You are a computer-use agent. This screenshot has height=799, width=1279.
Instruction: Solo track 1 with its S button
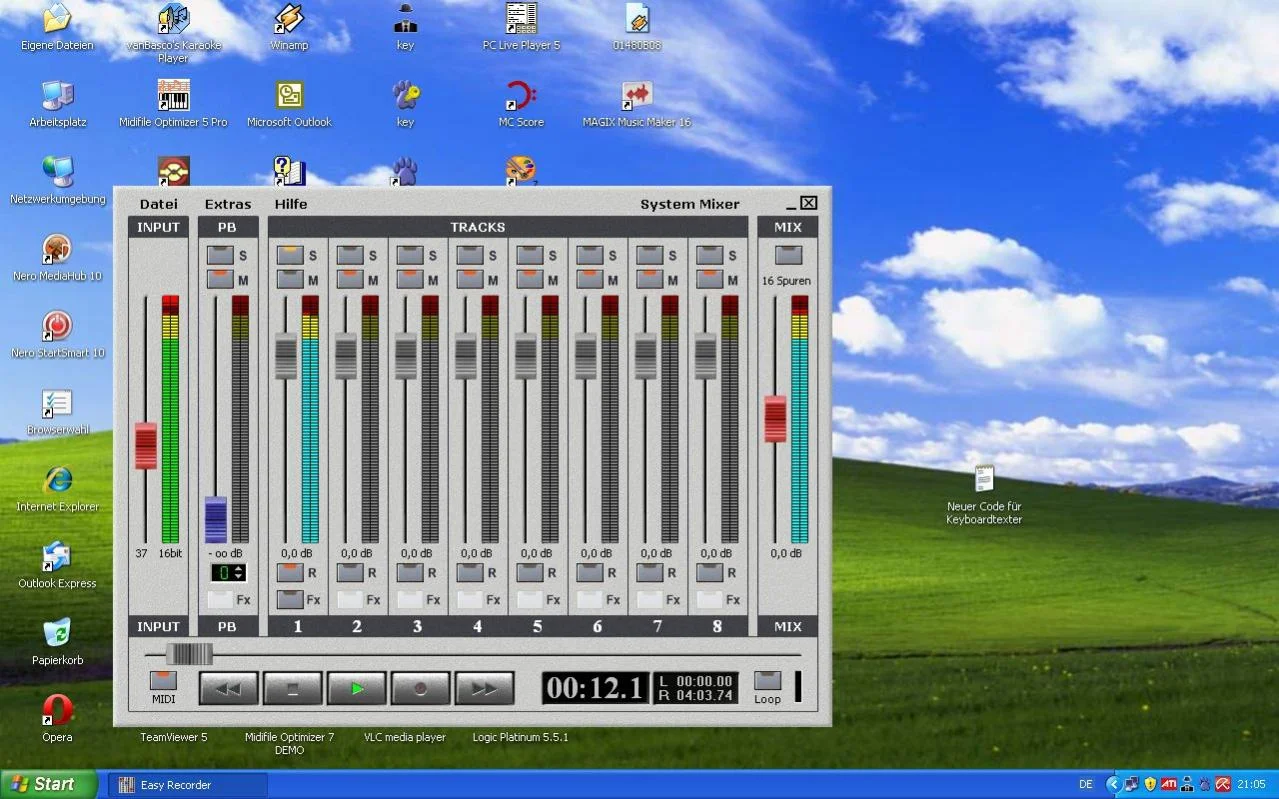[290, 255]
